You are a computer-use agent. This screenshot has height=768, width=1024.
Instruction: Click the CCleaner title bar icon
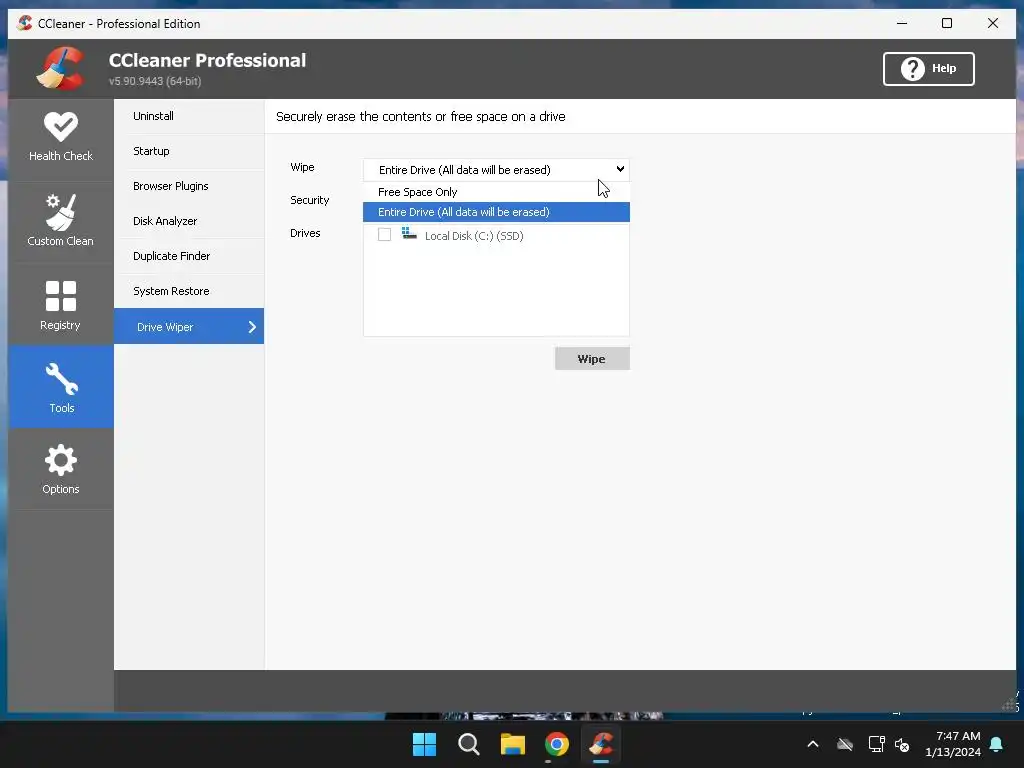click(x=25, y=23)
